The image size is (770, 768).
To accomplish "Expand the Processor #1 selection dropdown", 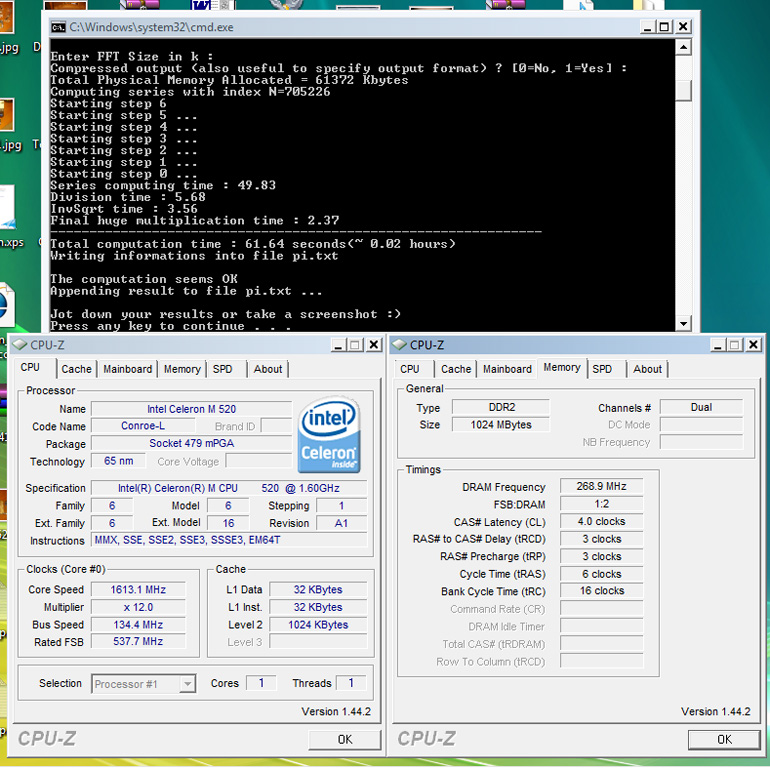I will (187, 684).
